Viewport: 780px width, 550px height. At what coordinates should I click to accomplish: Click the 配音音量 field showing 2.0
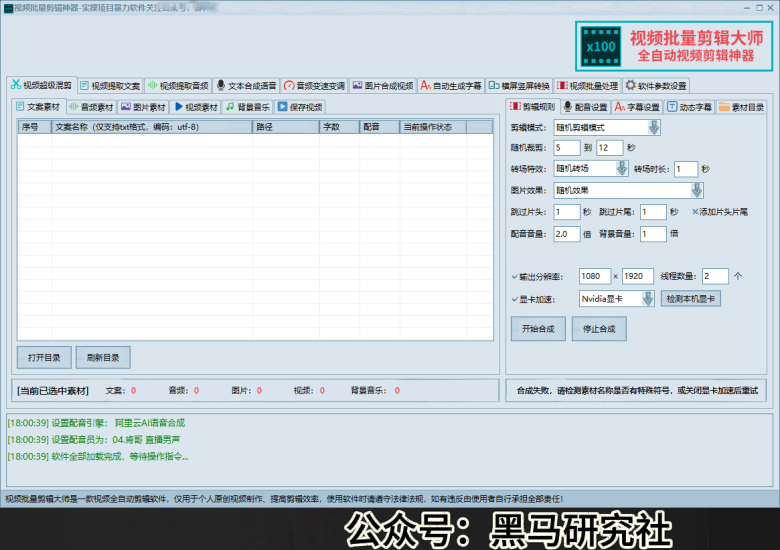pos(567,234)
